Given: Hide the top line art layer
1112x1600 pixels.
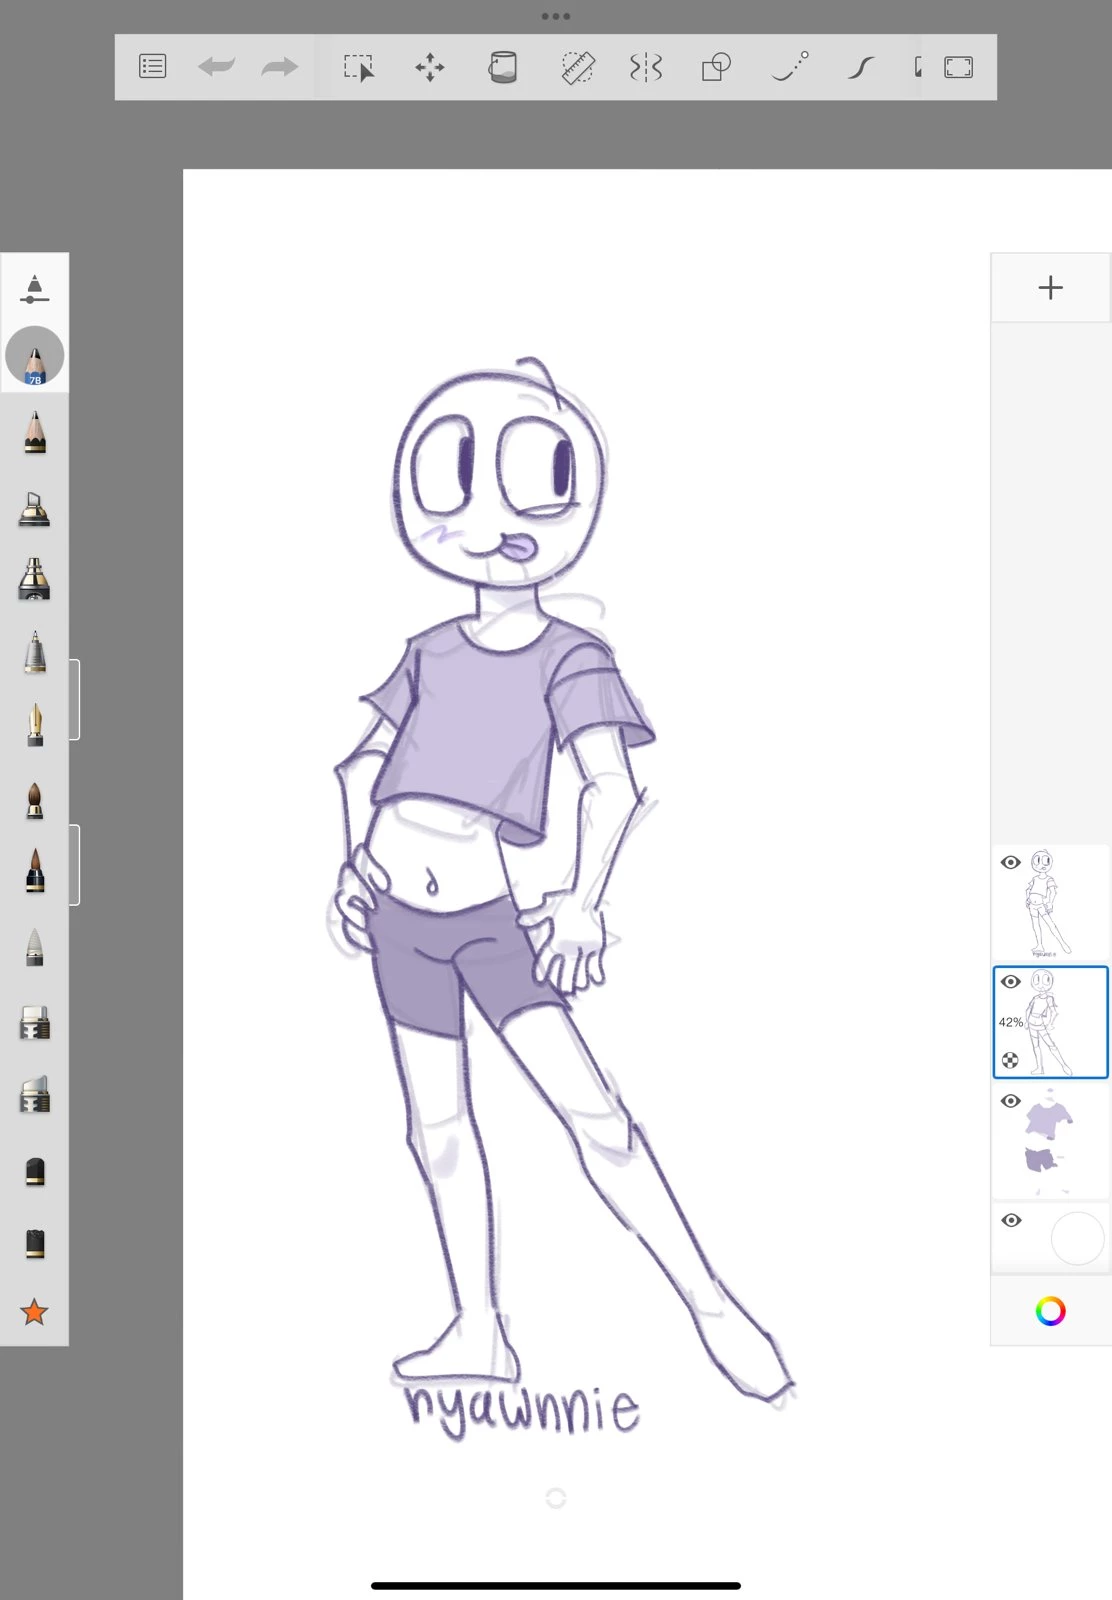Looking at the screenshot, I should coord(1010,863).
